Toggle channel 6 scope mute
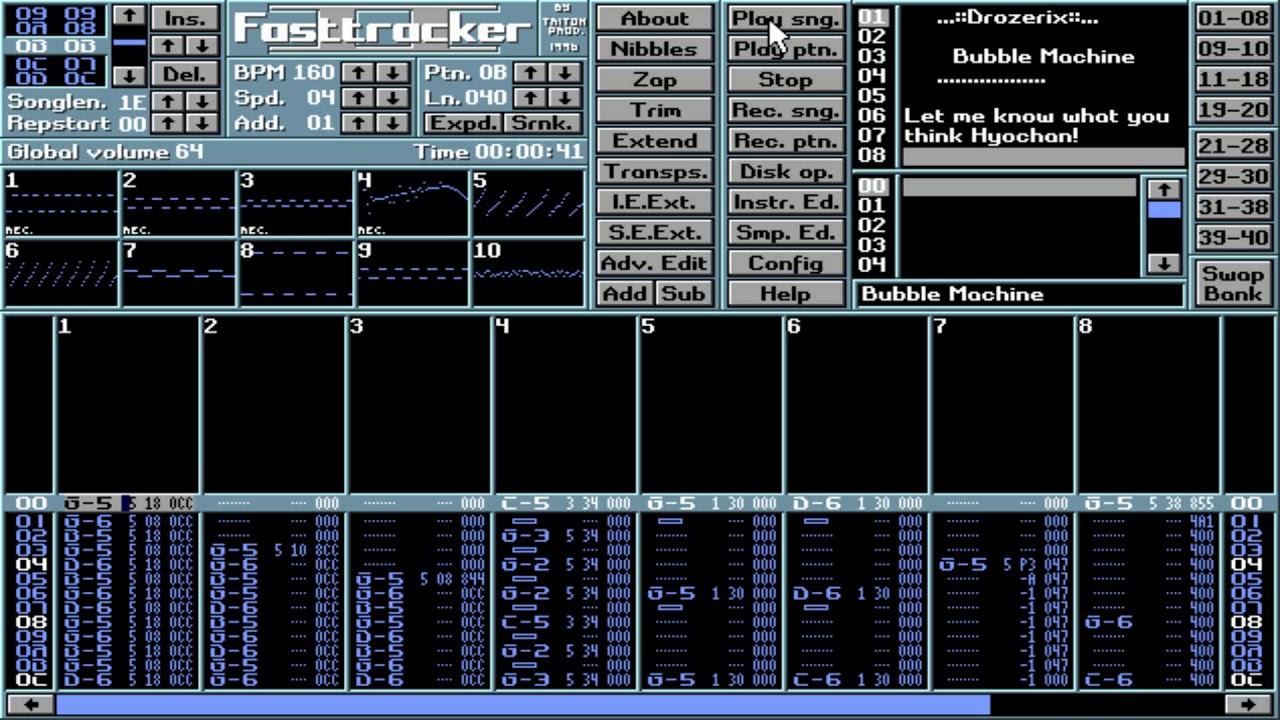Viewport: 1280px width, 720px height. tap(60, 273)
